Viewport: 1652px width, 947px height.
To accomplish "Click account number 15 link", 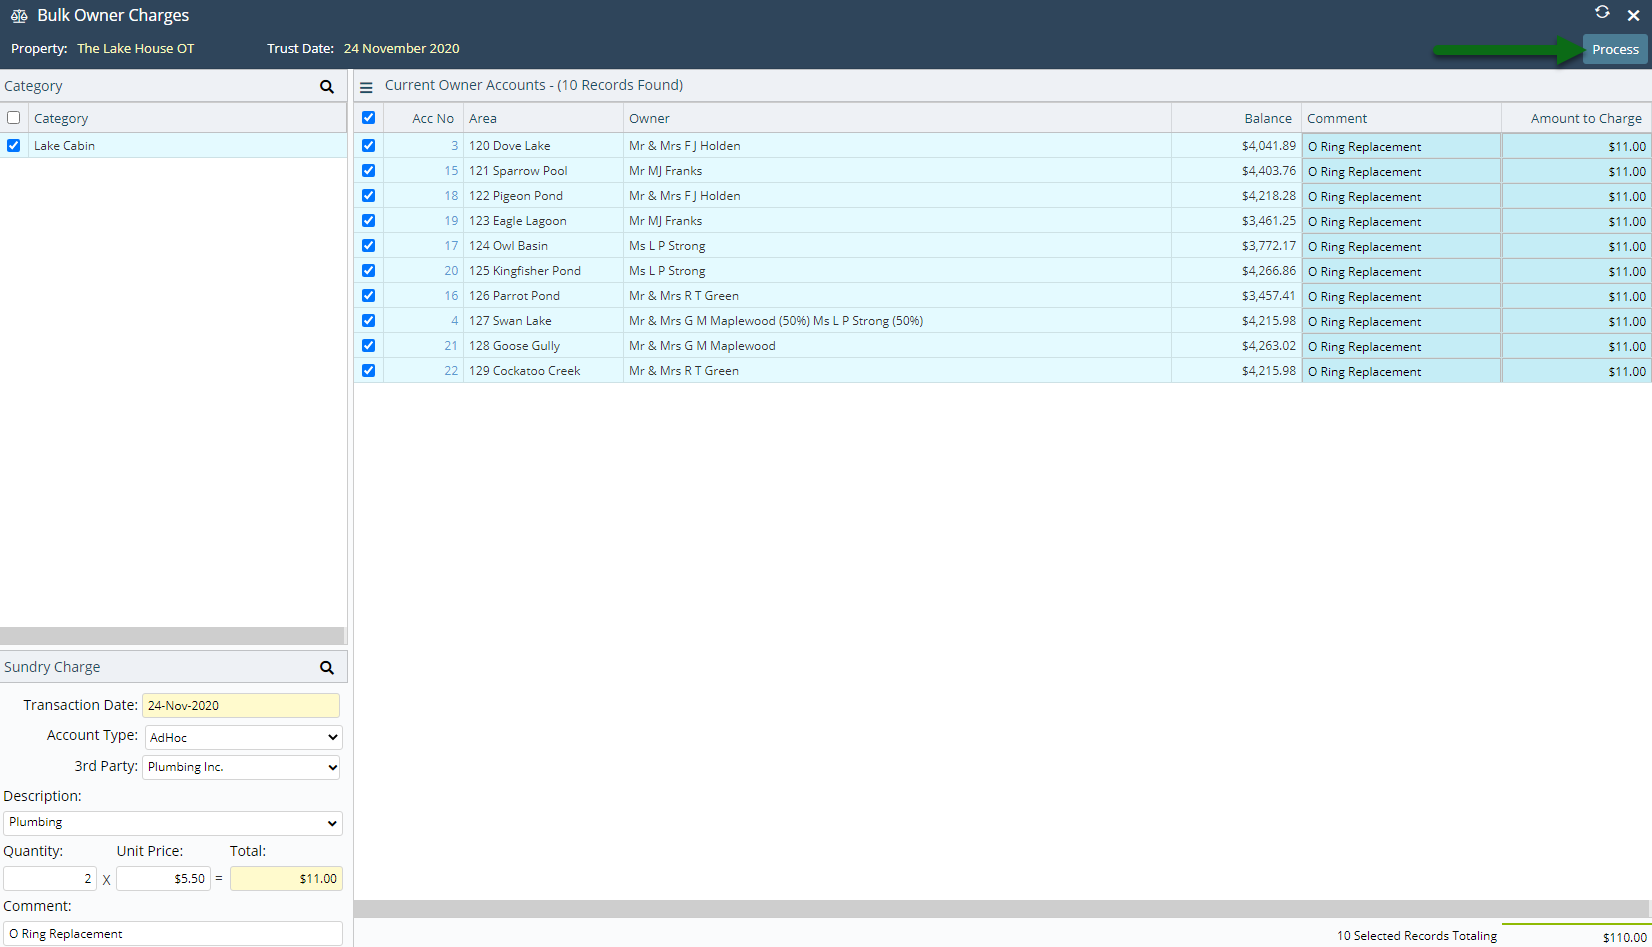I will coord(451,171).
